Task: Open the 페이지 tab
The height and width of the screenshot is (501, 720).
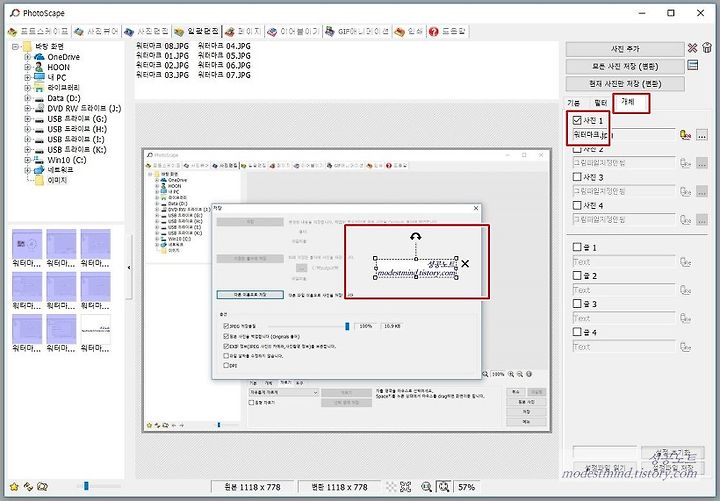Action: click(243, 31)
